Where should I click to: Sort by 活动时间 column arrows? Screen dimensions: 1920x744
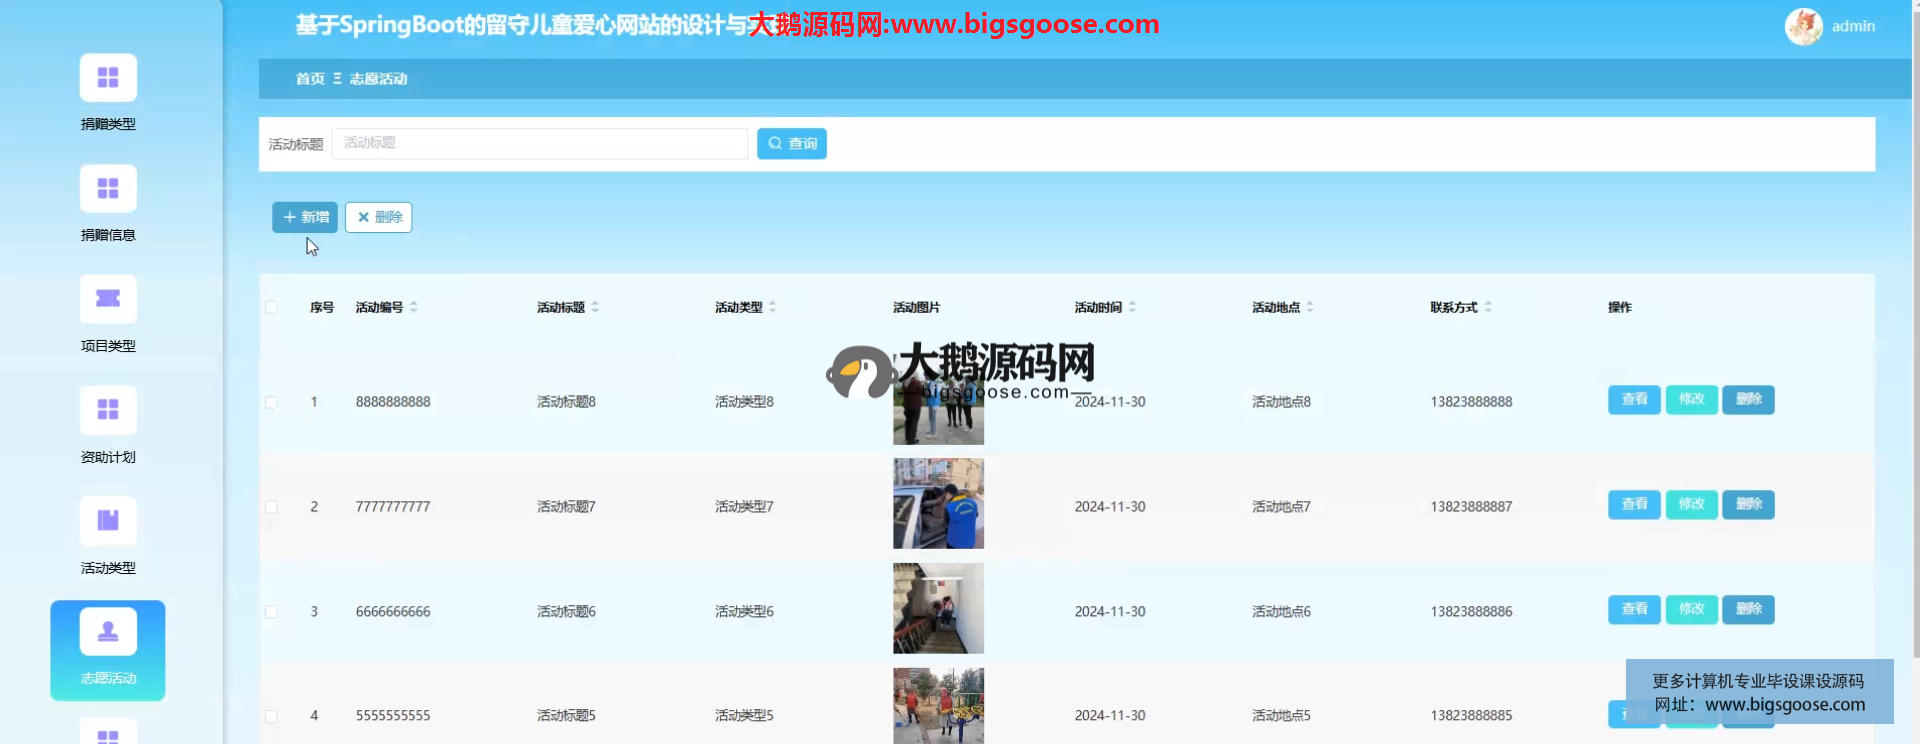[1132, 307]
